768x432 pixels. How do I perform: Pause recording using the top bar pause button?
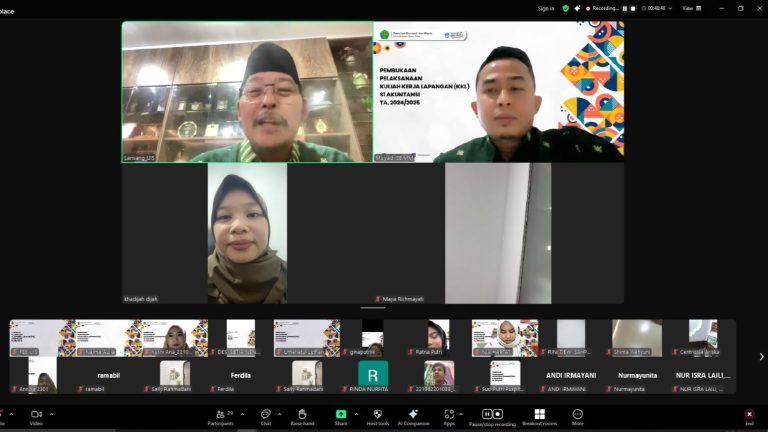click(624, 8)
